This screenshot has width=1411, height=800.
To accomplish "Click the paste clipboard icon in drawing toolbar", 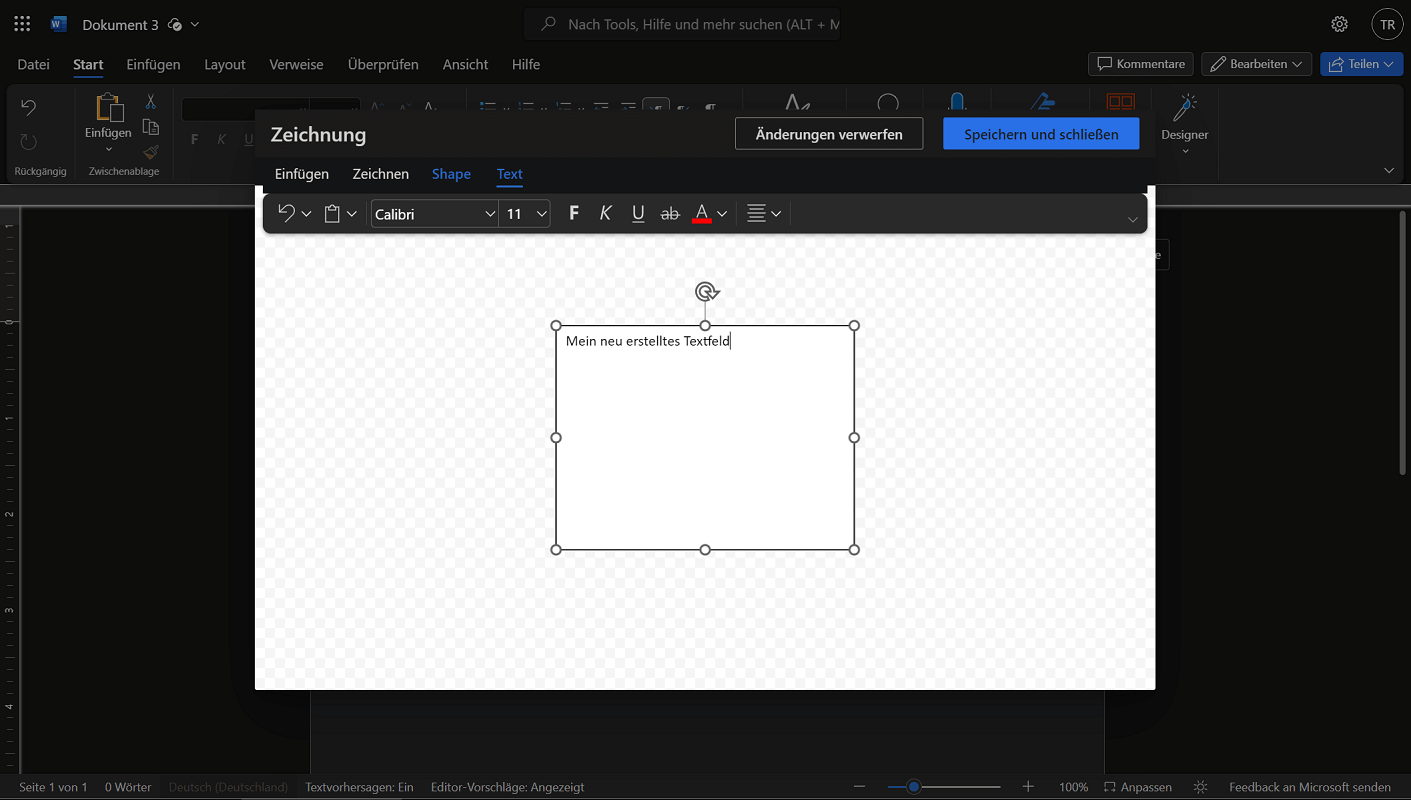I will [x=333, y=213].
